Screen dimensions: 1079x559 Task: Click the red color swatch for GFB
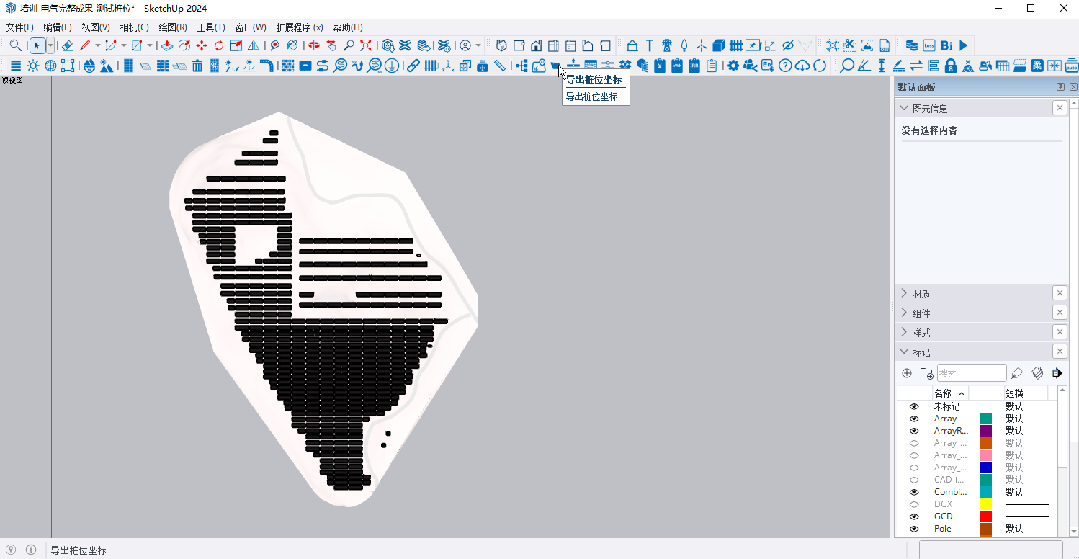click(x=986, y=516)
